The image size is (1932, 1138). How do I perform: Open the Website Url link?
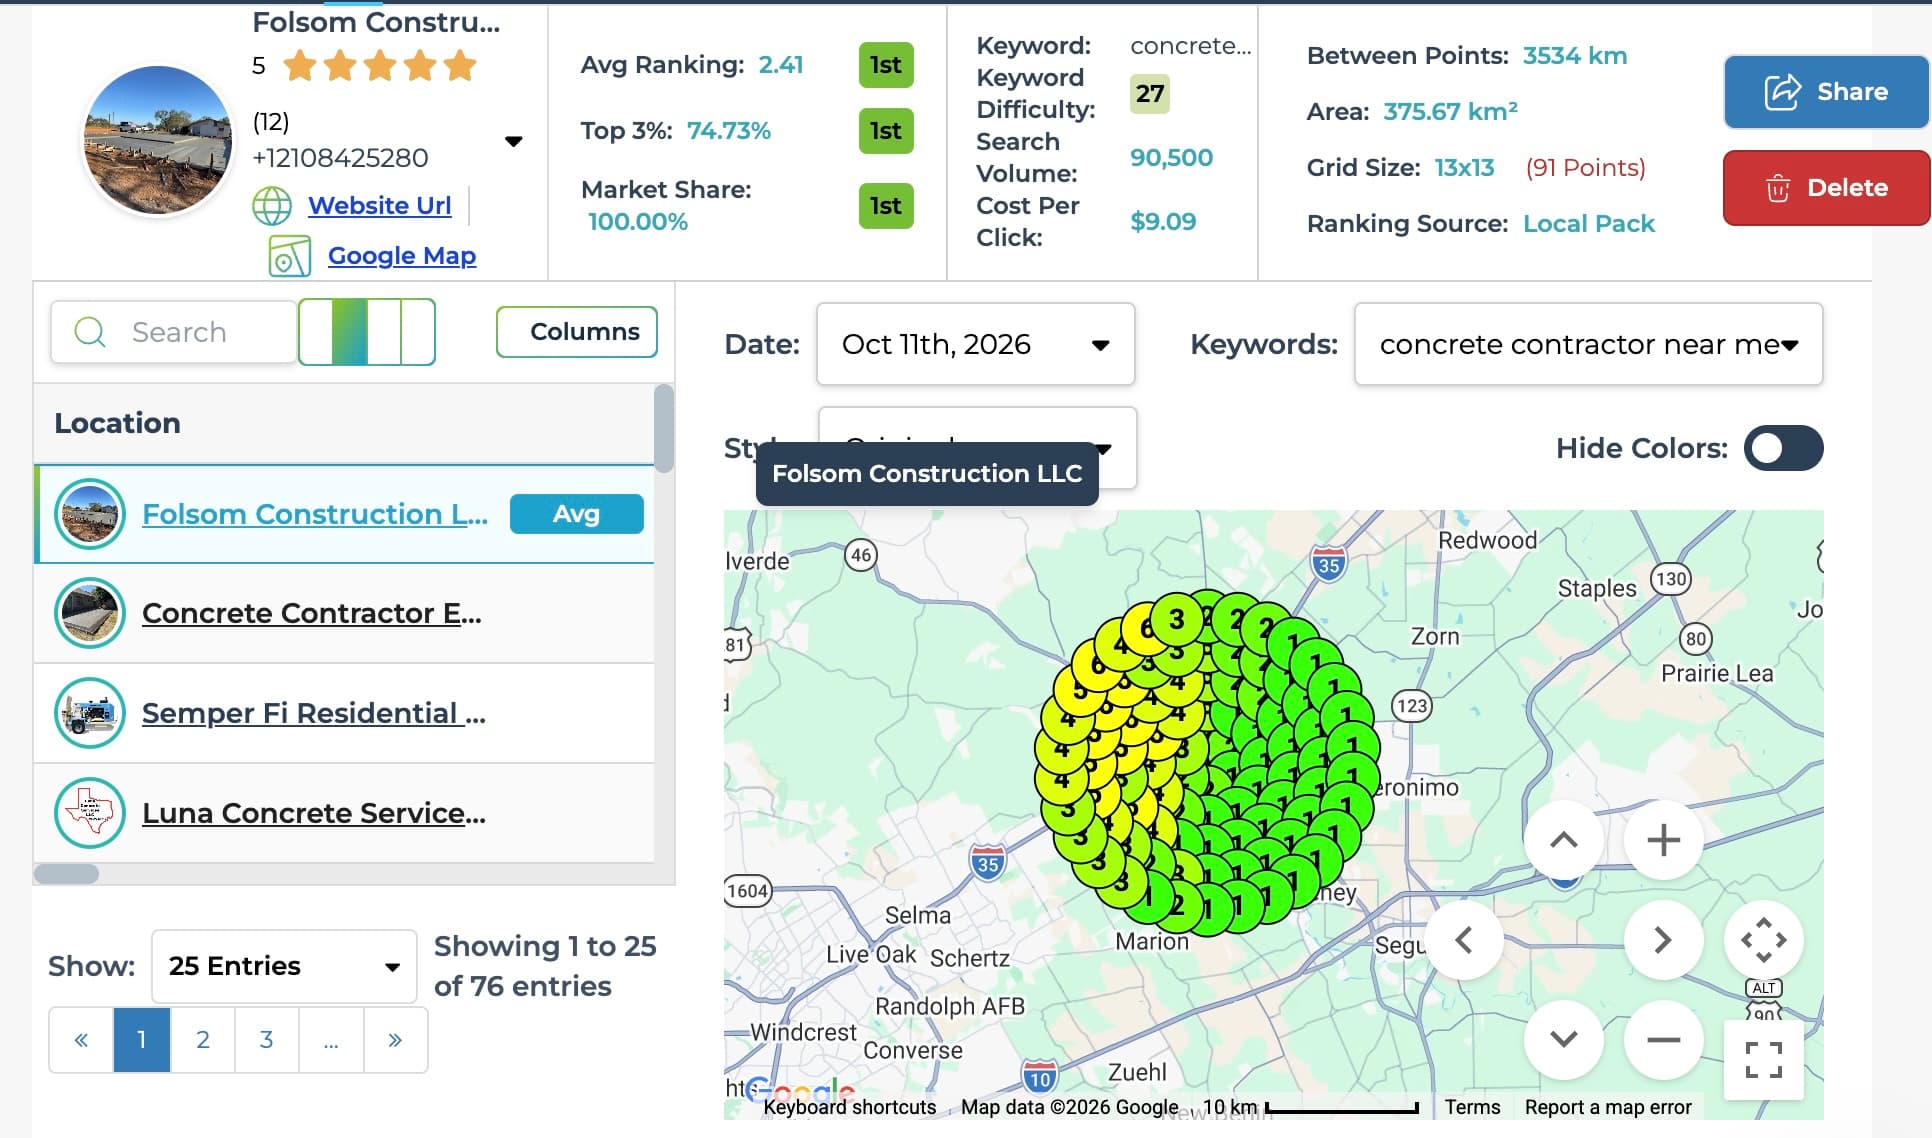379,205
